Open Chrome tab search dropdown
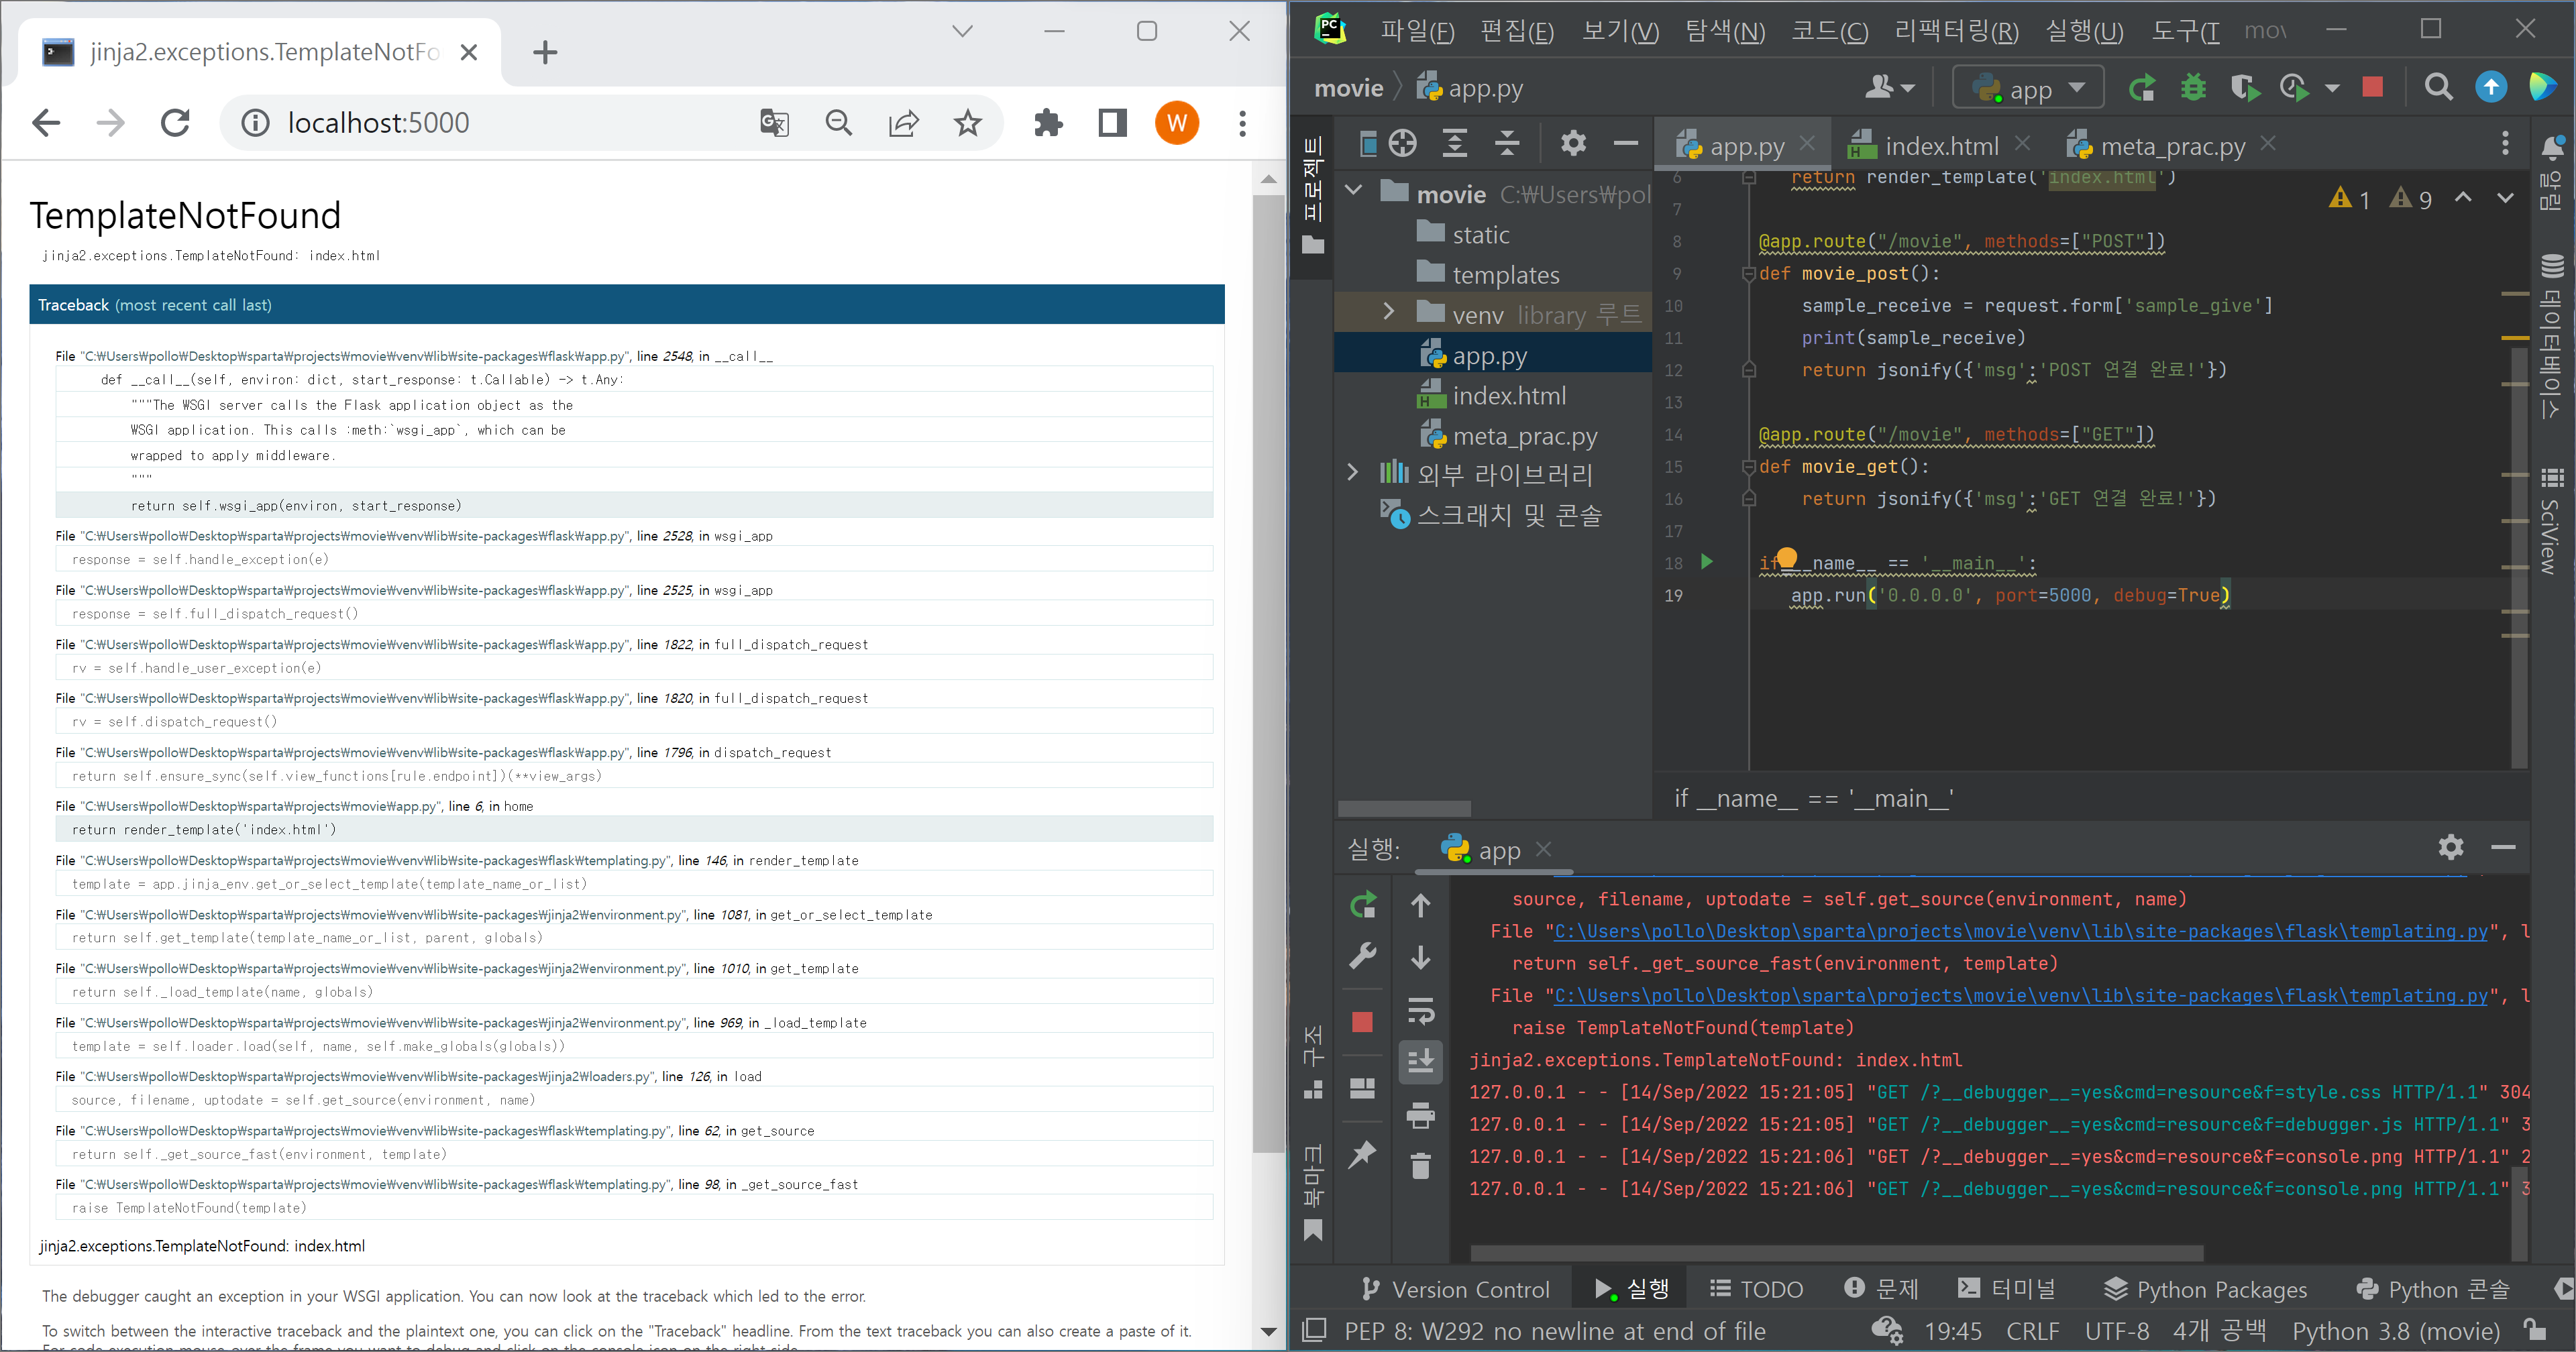This screenshot has height=1352, width=2576. [962, 31]
